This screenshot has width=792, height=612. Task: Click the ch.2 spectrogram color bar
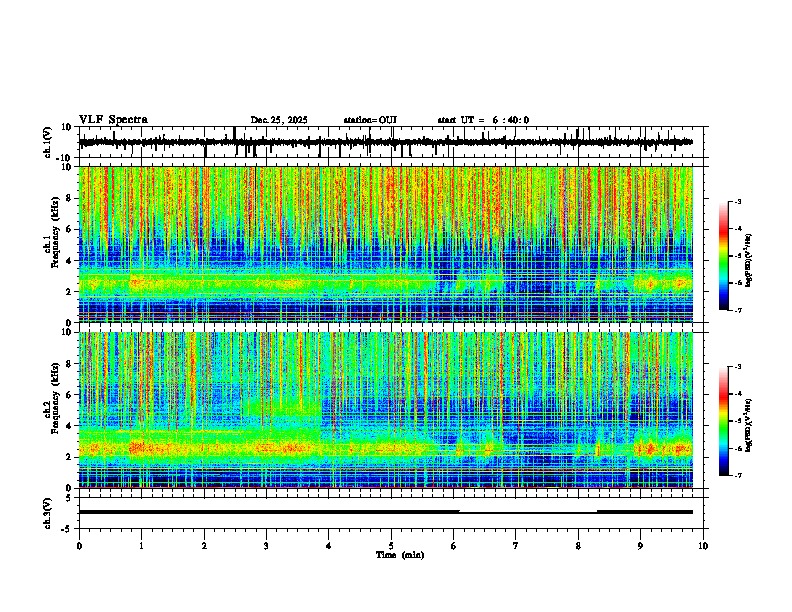click(x=724, y=421)
